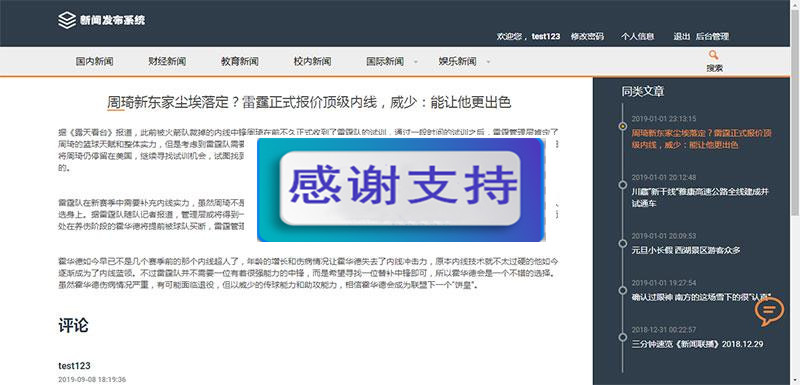The width and height of the screenshot is (800, 385).
Task: Open the 国内新闻 menu item
Action: (x=94, y=61)
